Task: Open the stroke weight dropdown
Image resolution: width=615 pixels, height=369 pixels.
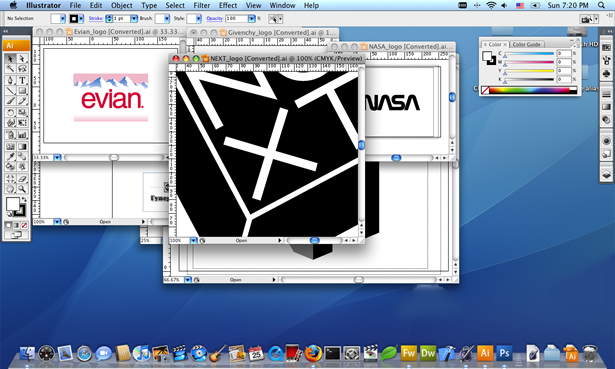Action: click(134, 18)
